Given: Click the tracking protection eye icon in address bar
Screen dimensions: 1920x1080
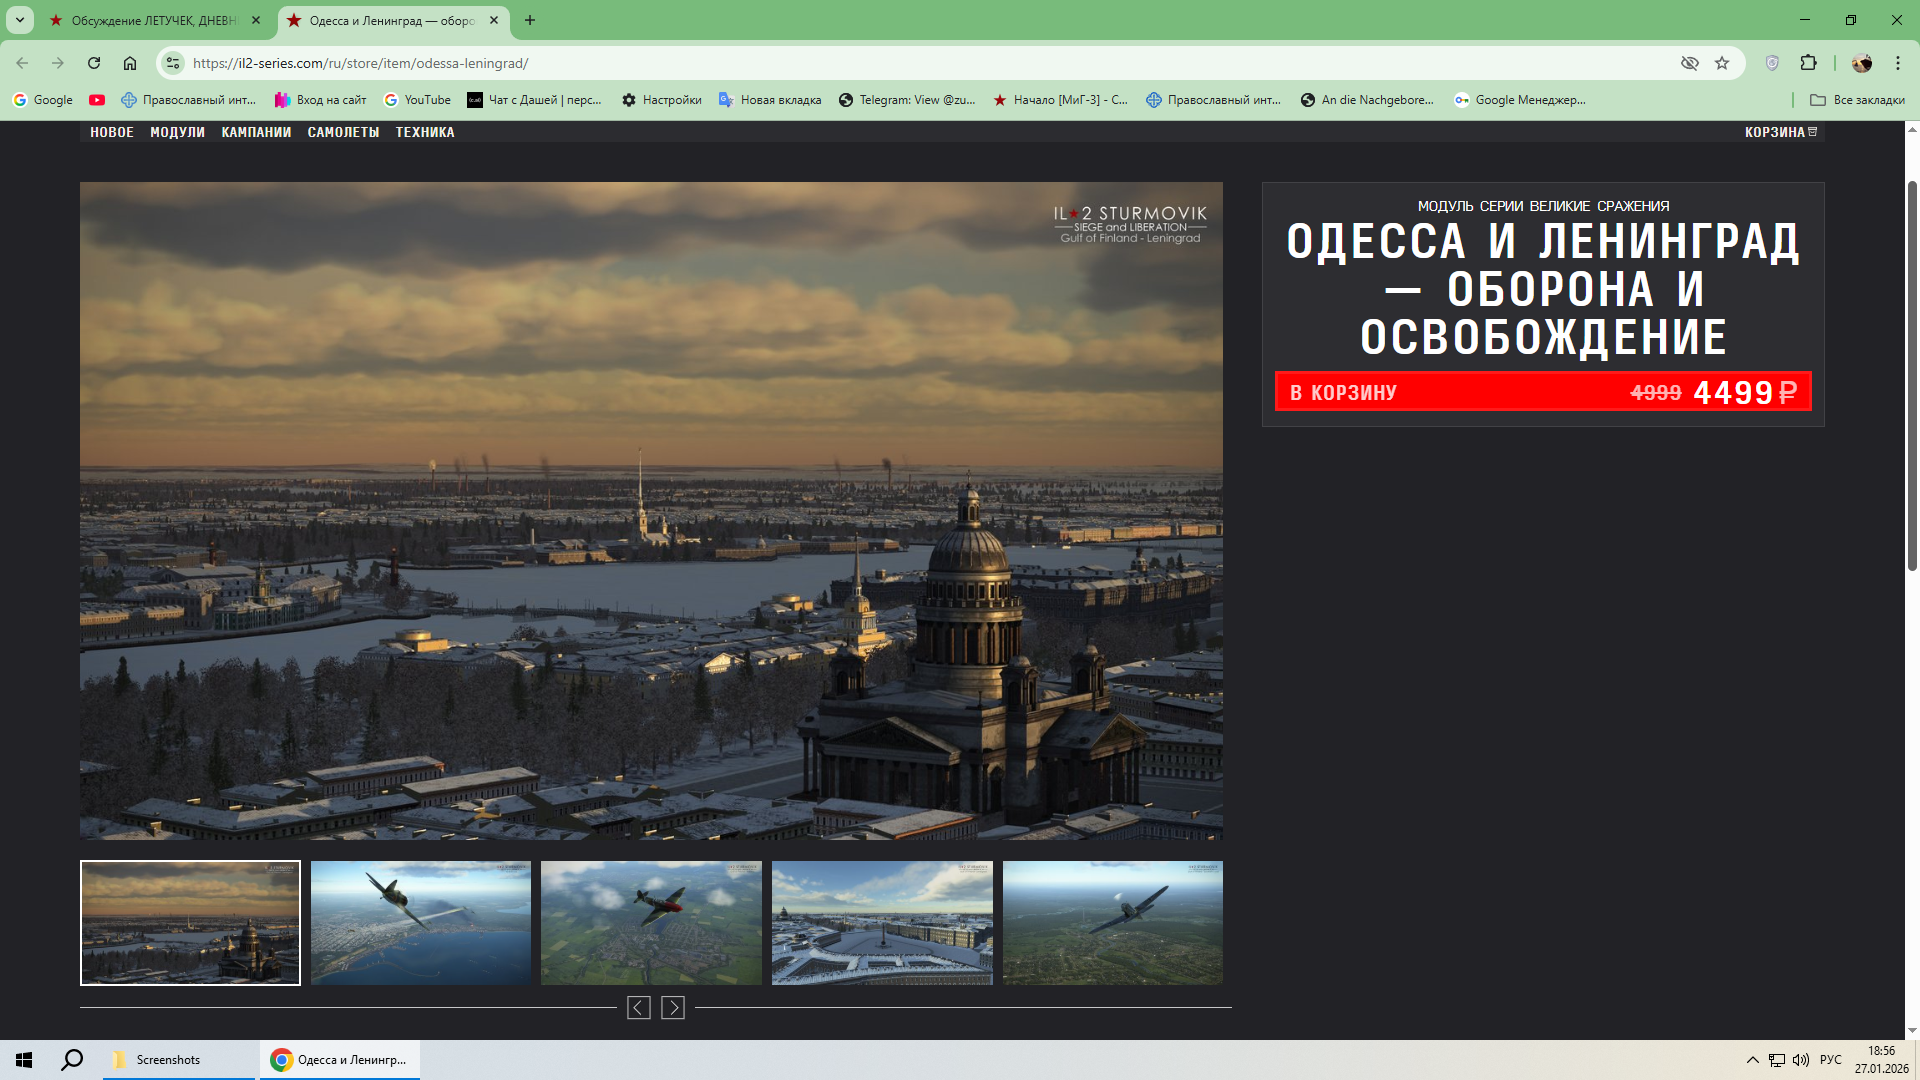Looking at the screenshot, I should 1690,63.
